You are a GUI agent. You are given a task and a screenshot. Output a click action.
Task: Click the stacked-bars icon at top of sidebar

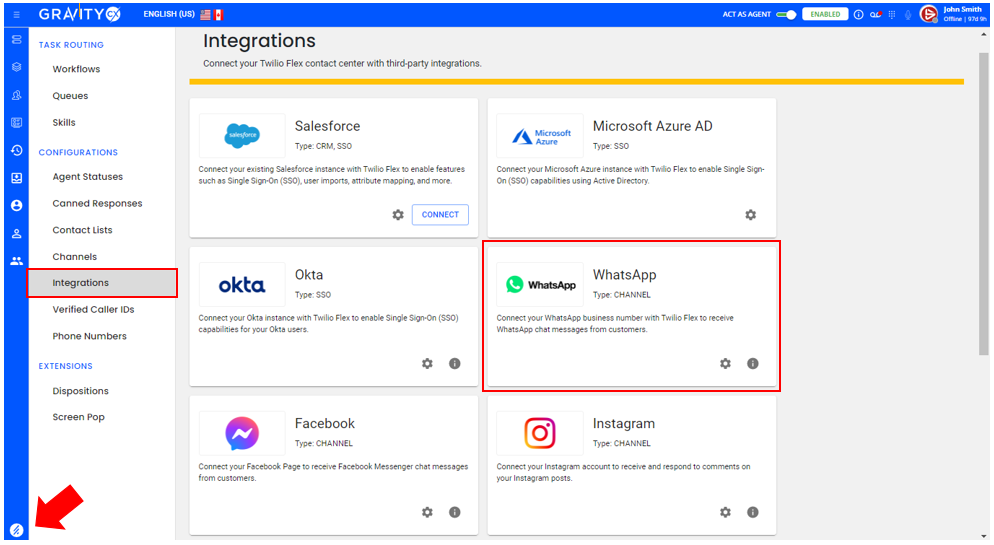pos(16,39)
